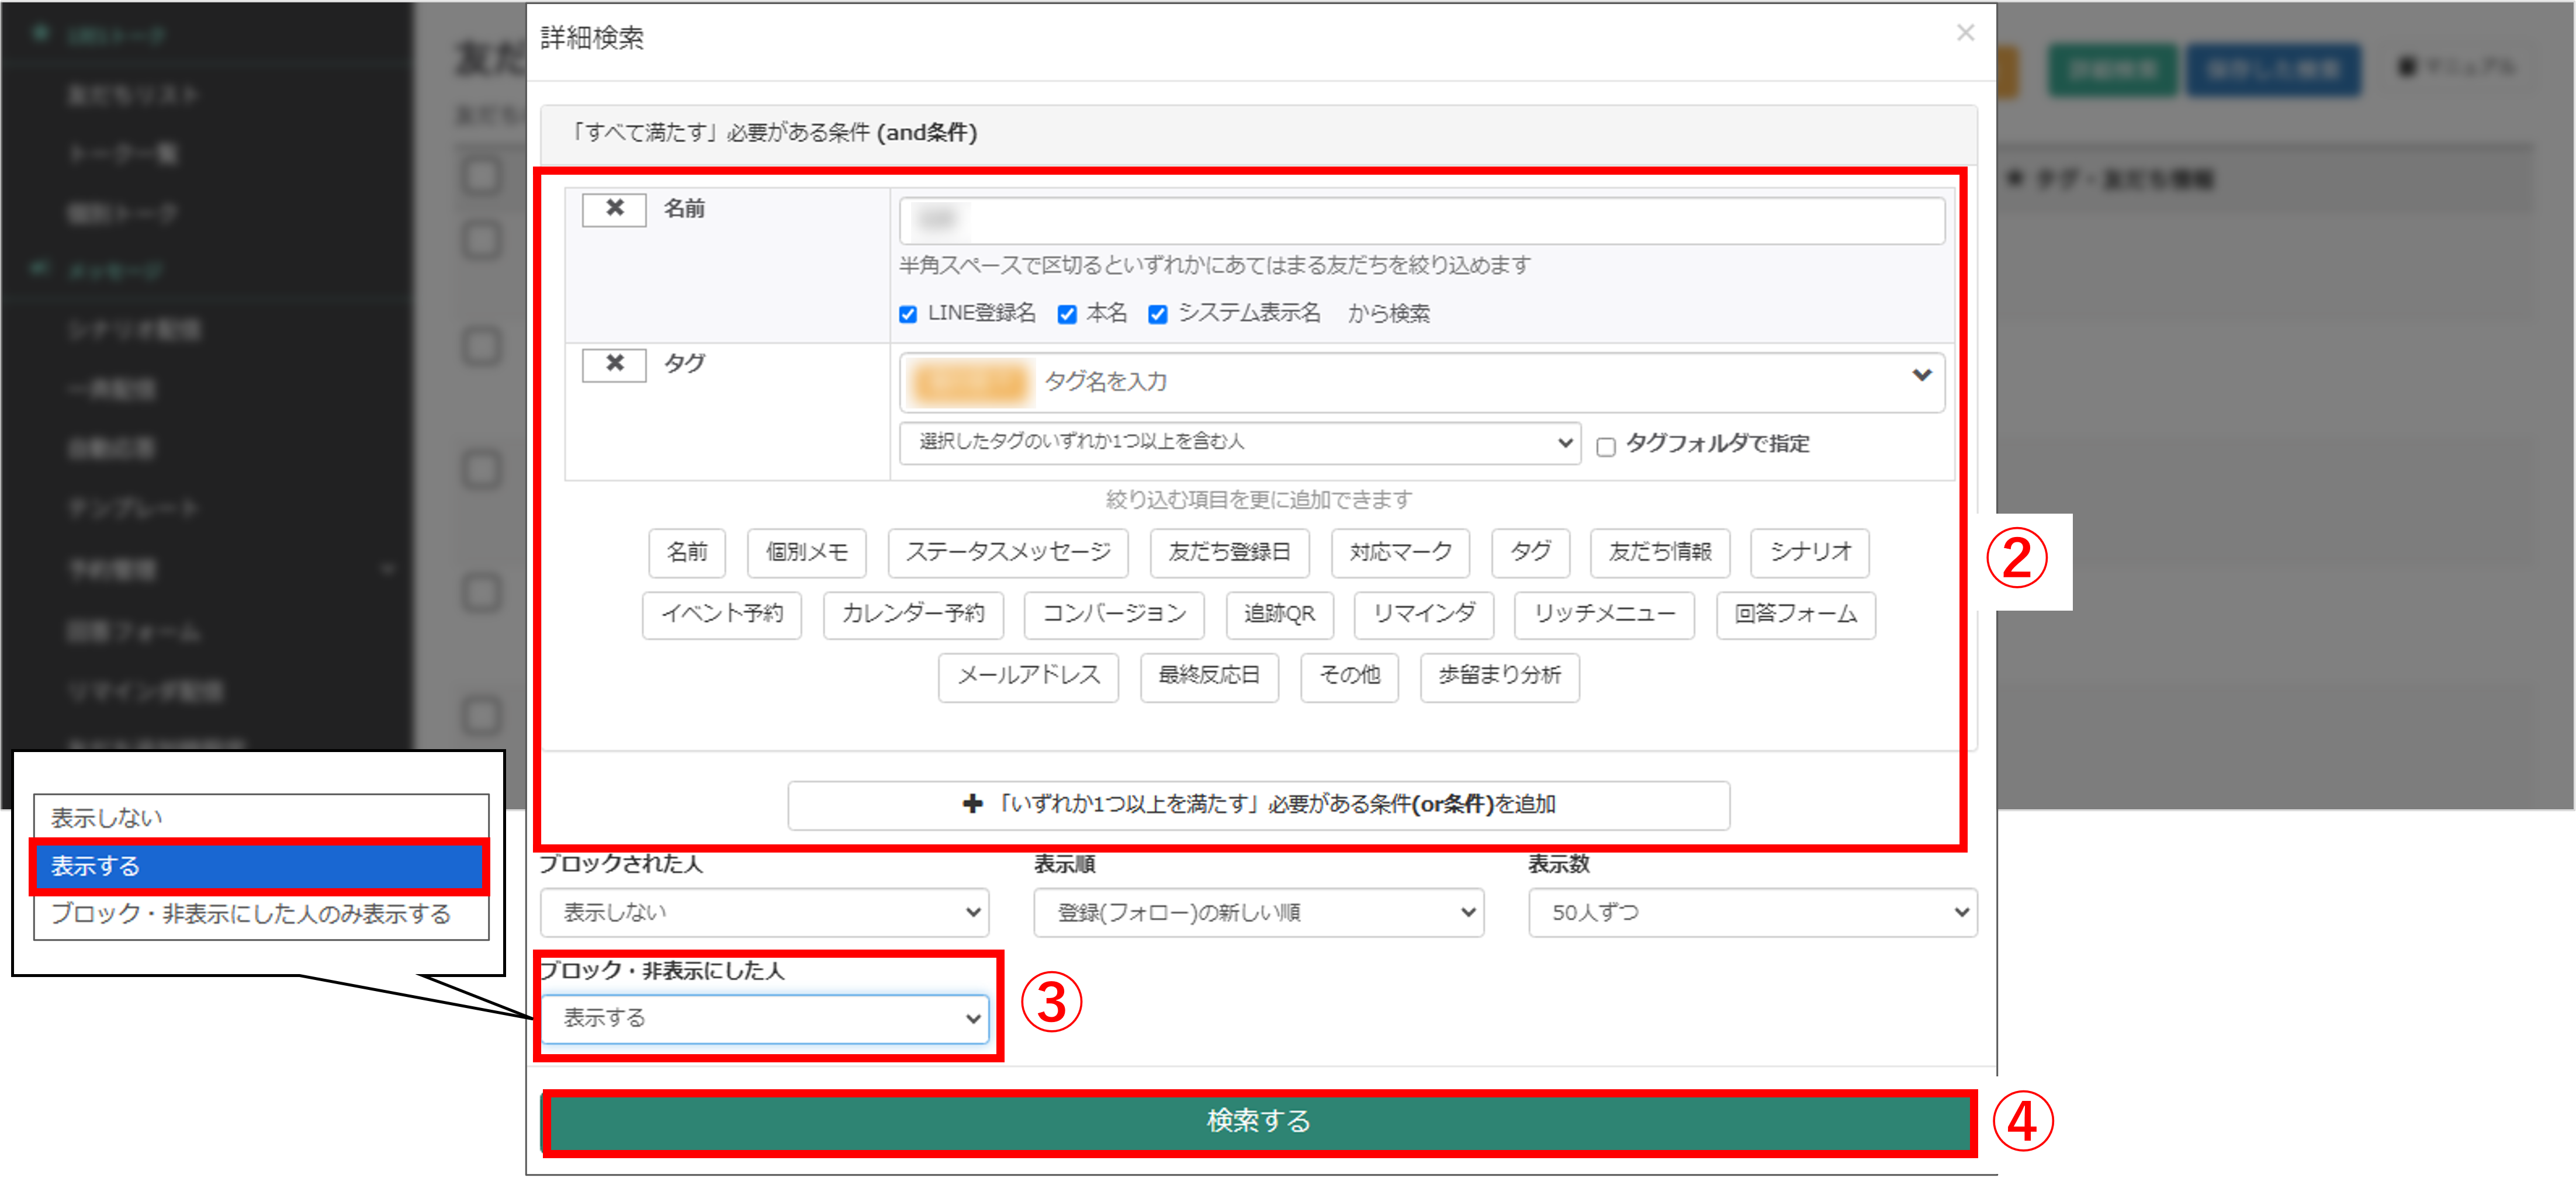
Task: Add the コンバージョン filter item
Action: 1114,614
